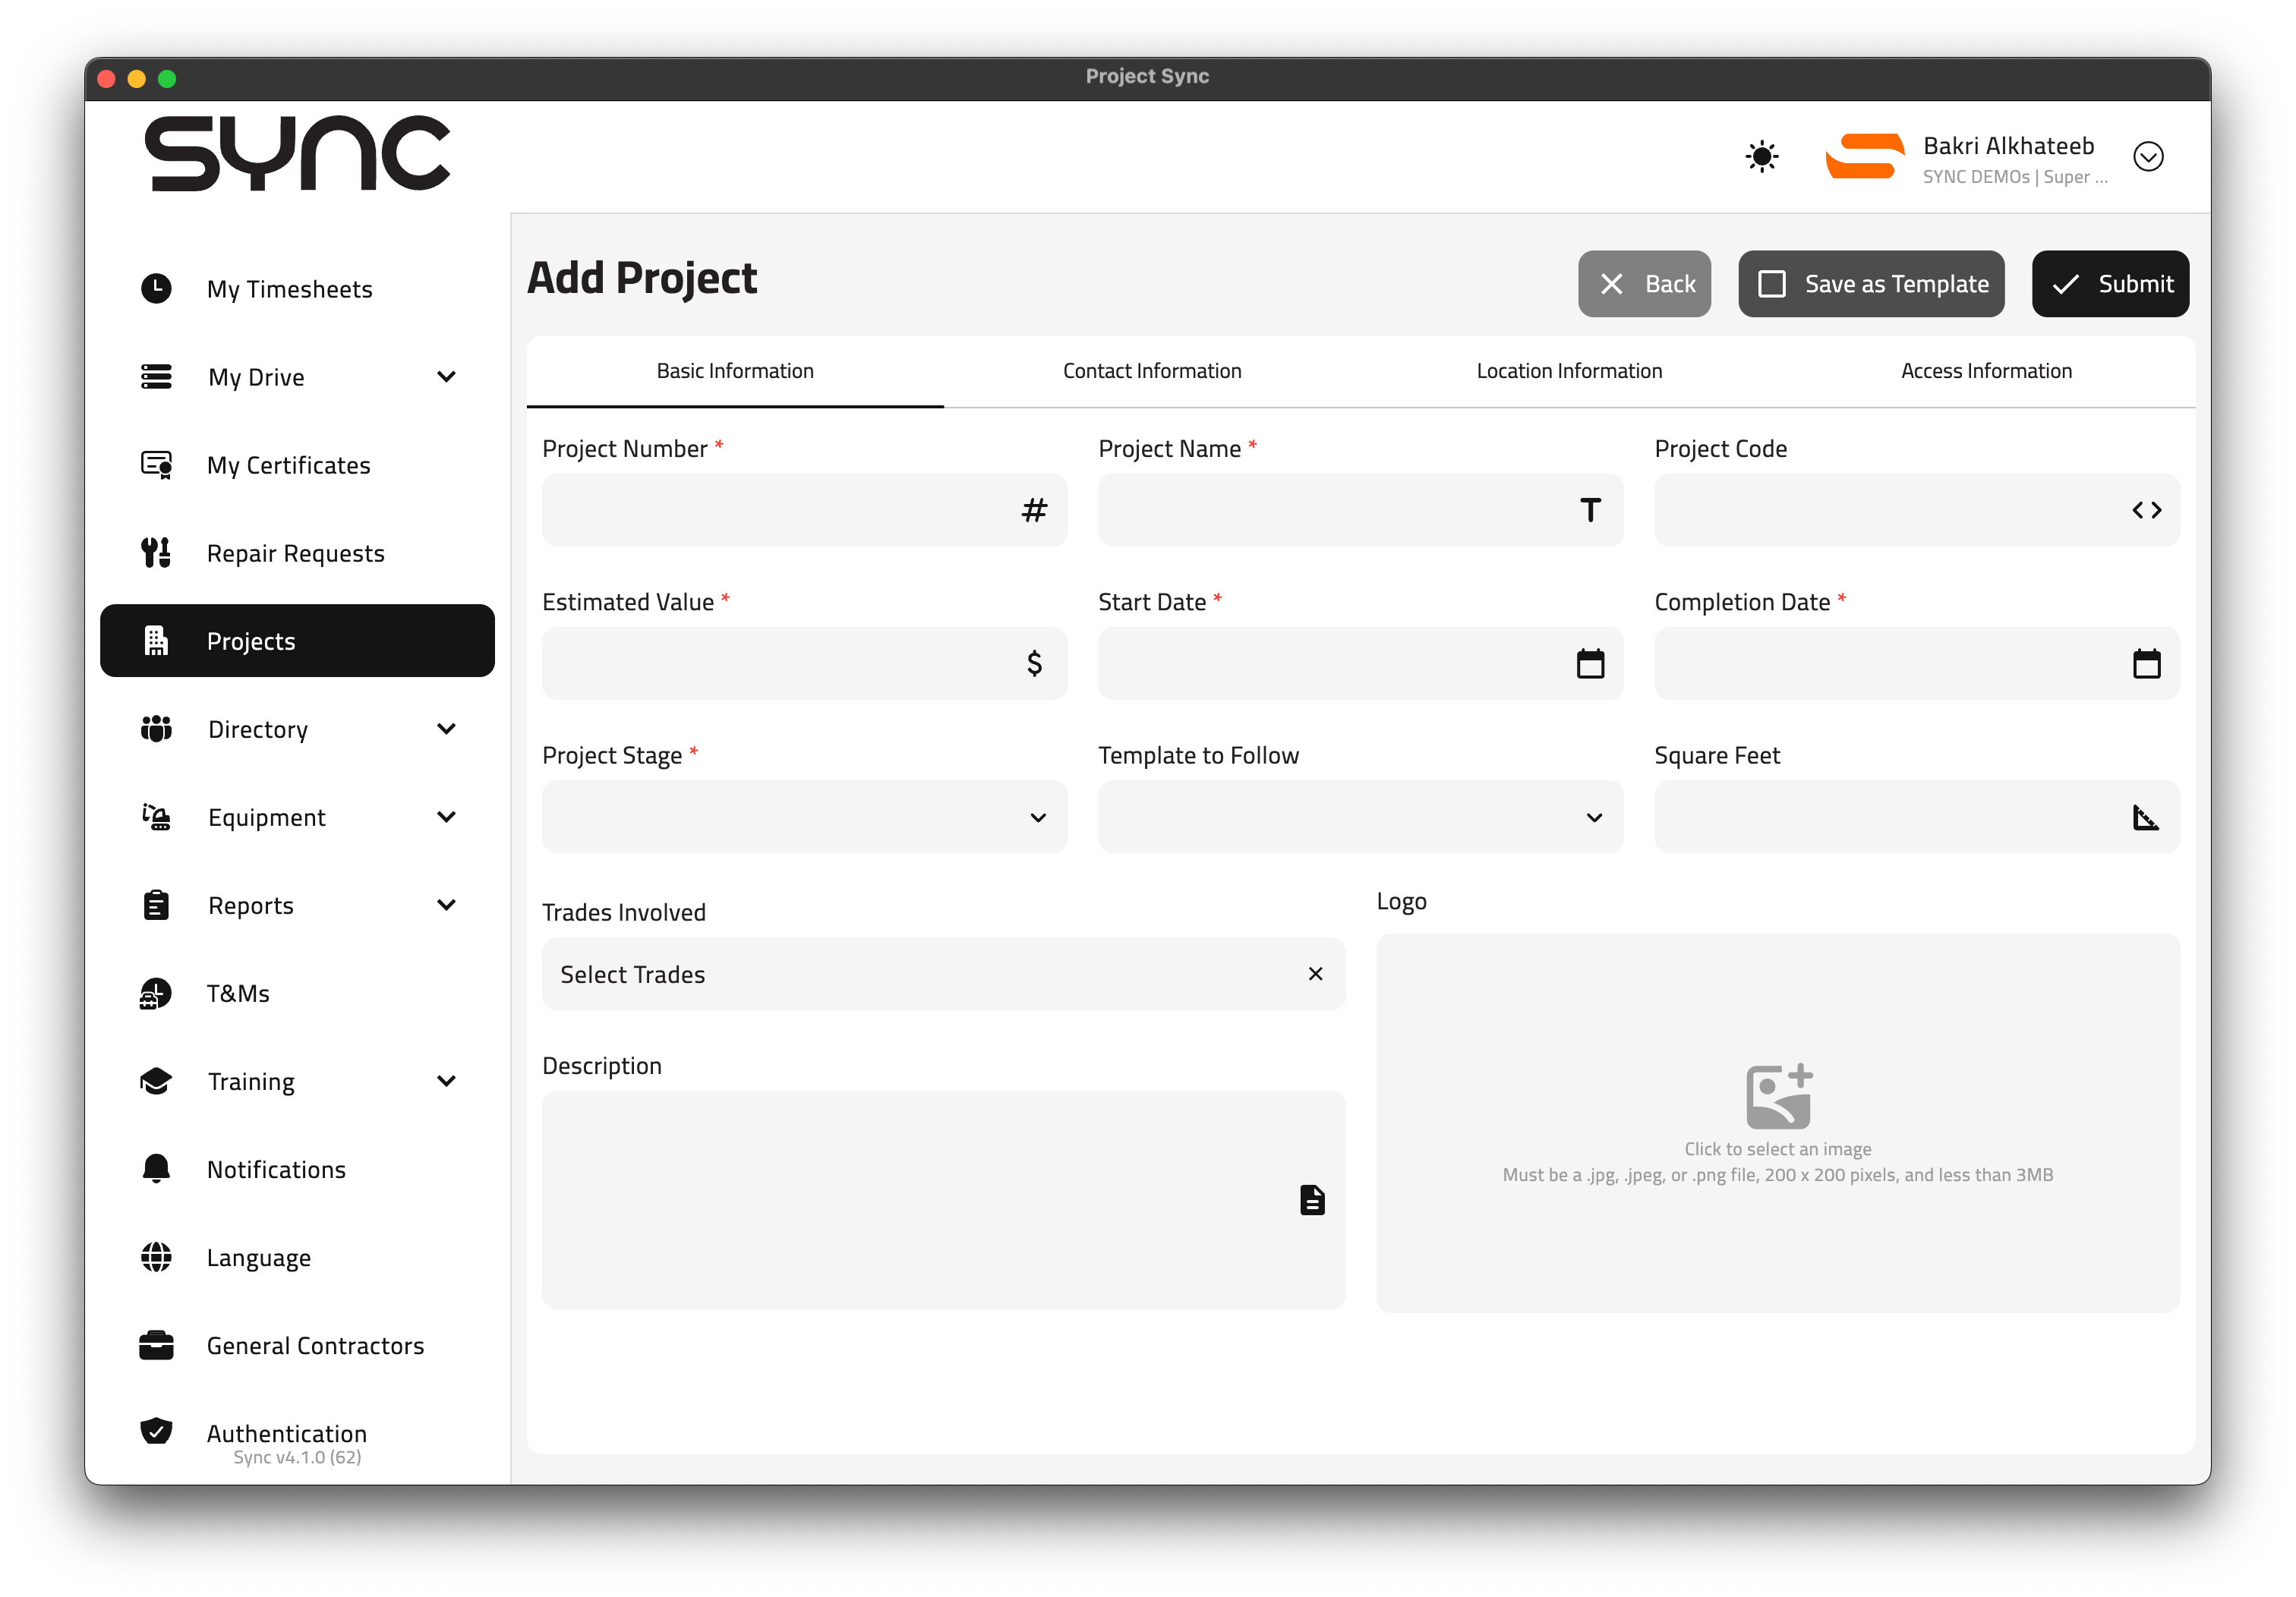Click the Reports clipboard icon
This screenshot has height=1597, width=2296.
point(156,904)
